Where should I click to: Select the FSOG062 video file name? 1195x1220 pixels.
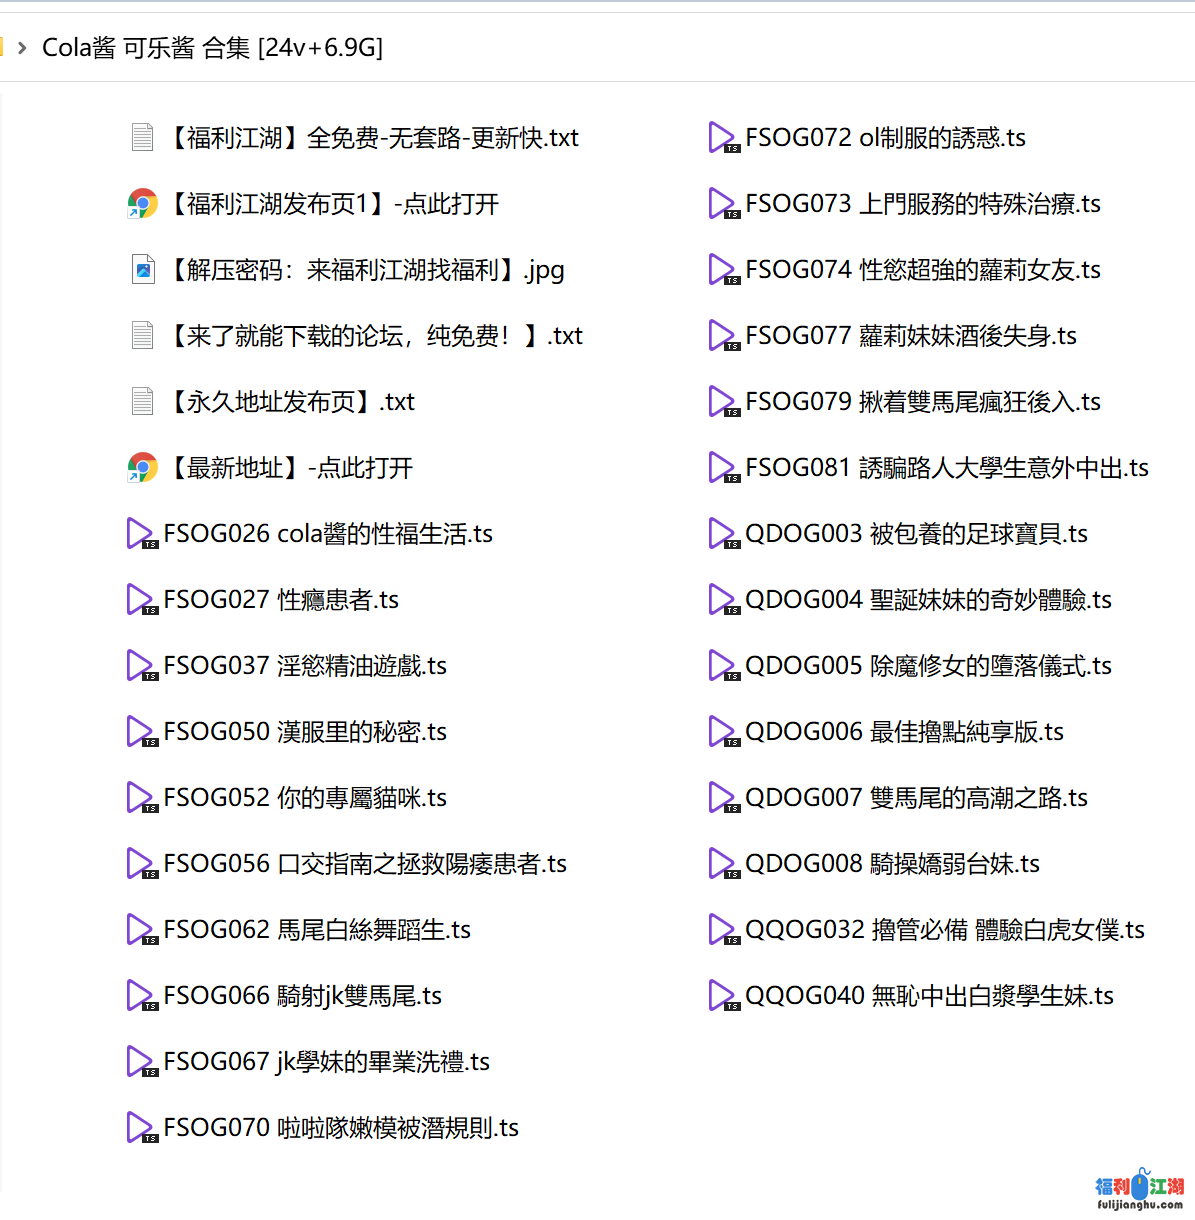[316, 929]
